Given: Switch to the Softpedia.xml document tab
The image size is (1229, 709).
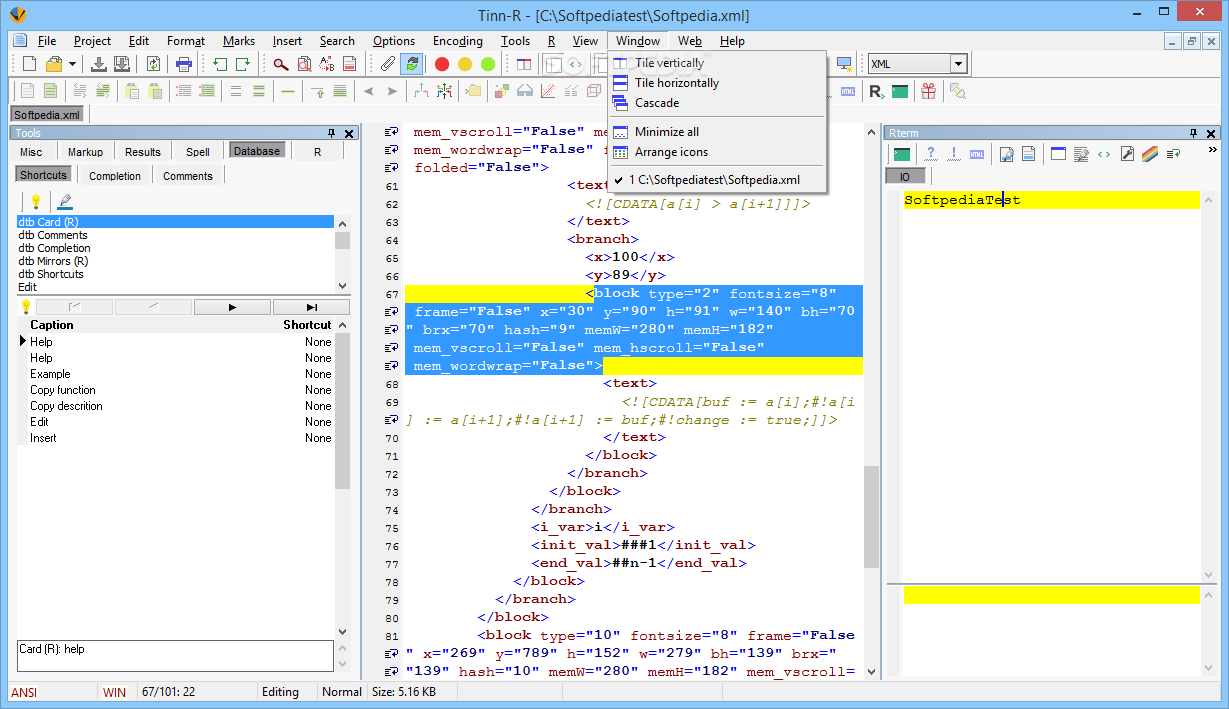Looking at the screenshot, I should (x=47, y=115).
